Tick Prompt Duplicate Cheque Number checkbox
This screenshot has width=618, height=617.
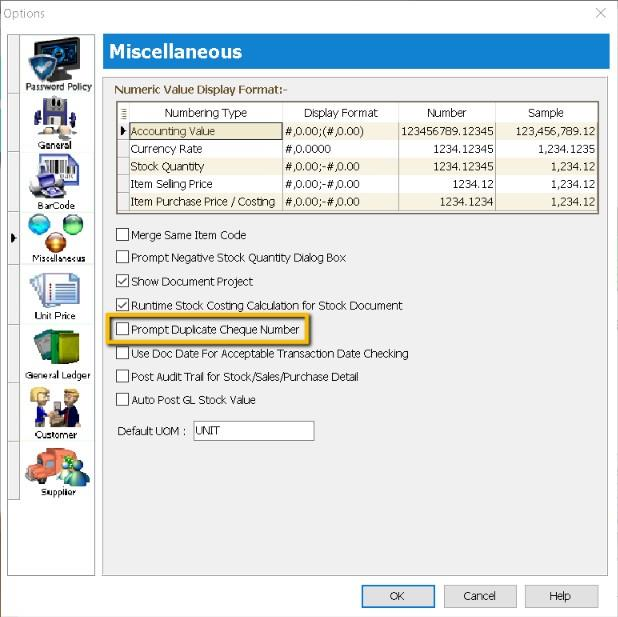[123, 329]
